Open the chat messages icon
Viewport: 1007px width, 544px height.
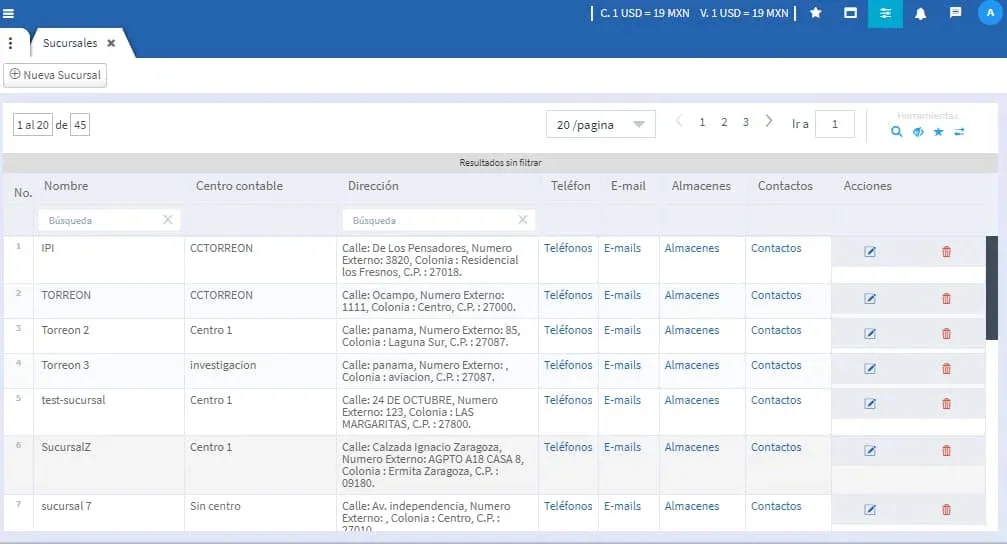click(955, 13)
